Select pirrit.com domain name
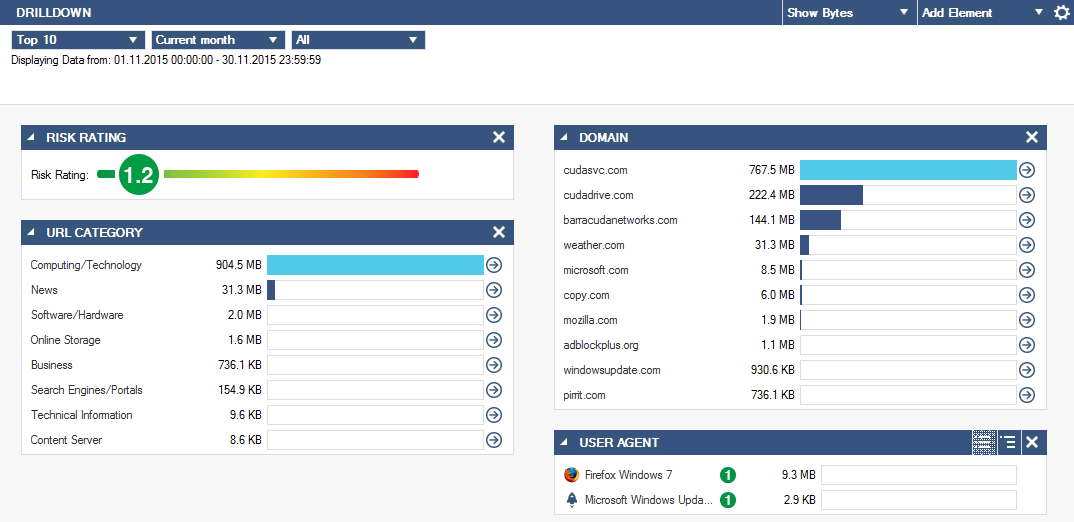 (x=584, y=395)
